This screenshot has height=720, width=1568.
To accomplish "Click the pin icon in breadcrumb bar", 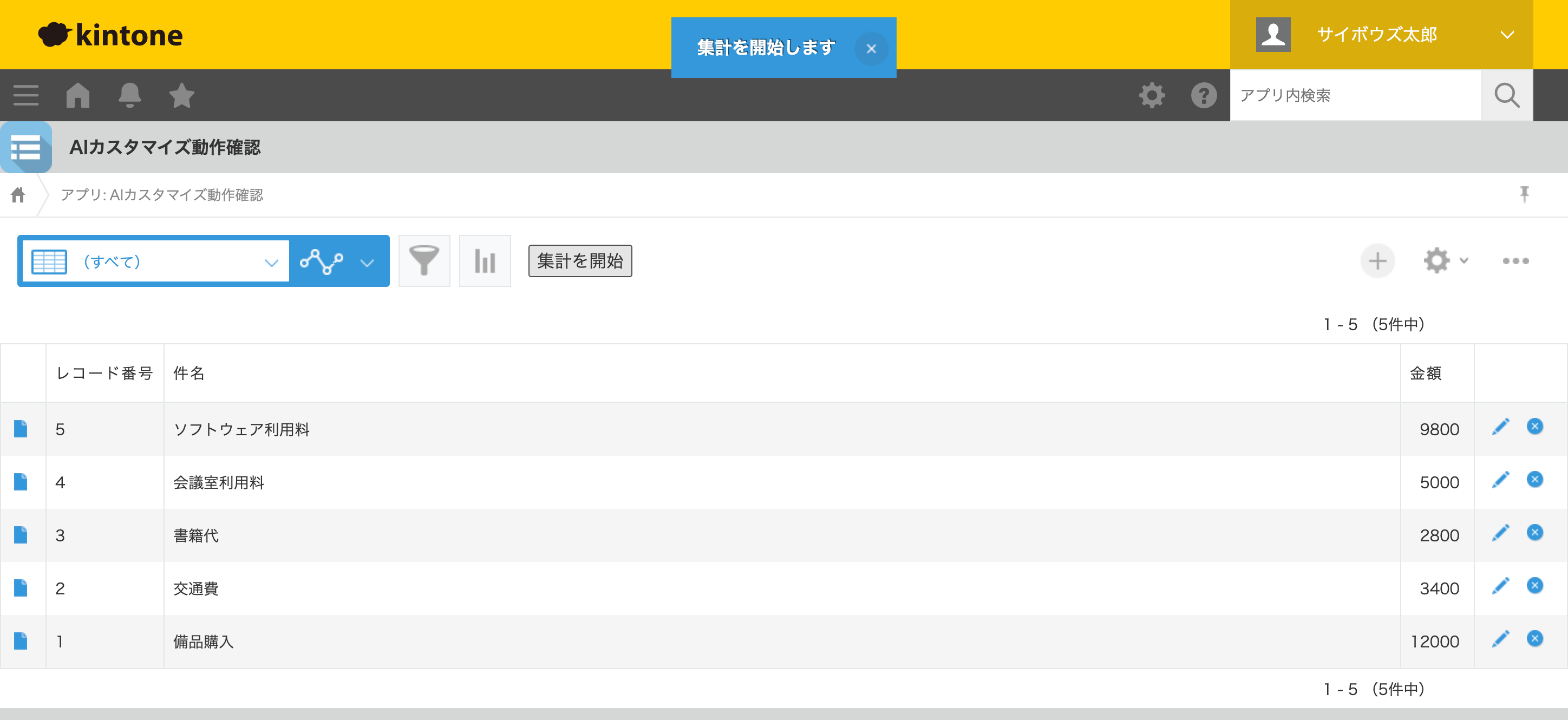I will pos(1525,194).
